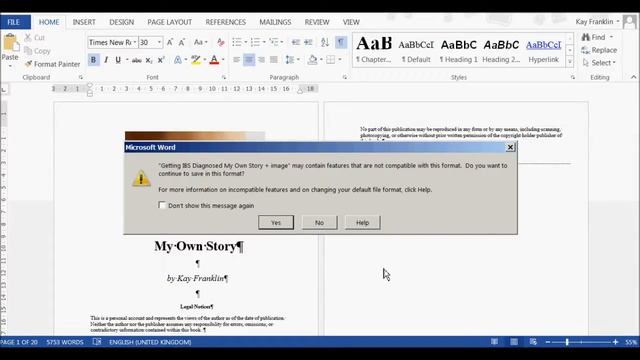This screenshot has height=360, width=640.
Task: Check Don't show this message again
Action: (162, 205)
